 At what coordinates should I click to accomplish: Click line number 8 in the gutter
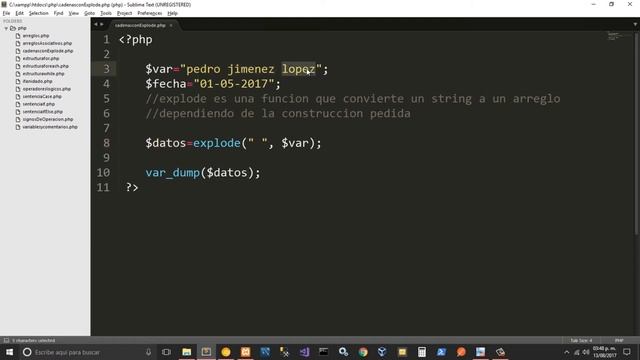[x=107, y=143]
